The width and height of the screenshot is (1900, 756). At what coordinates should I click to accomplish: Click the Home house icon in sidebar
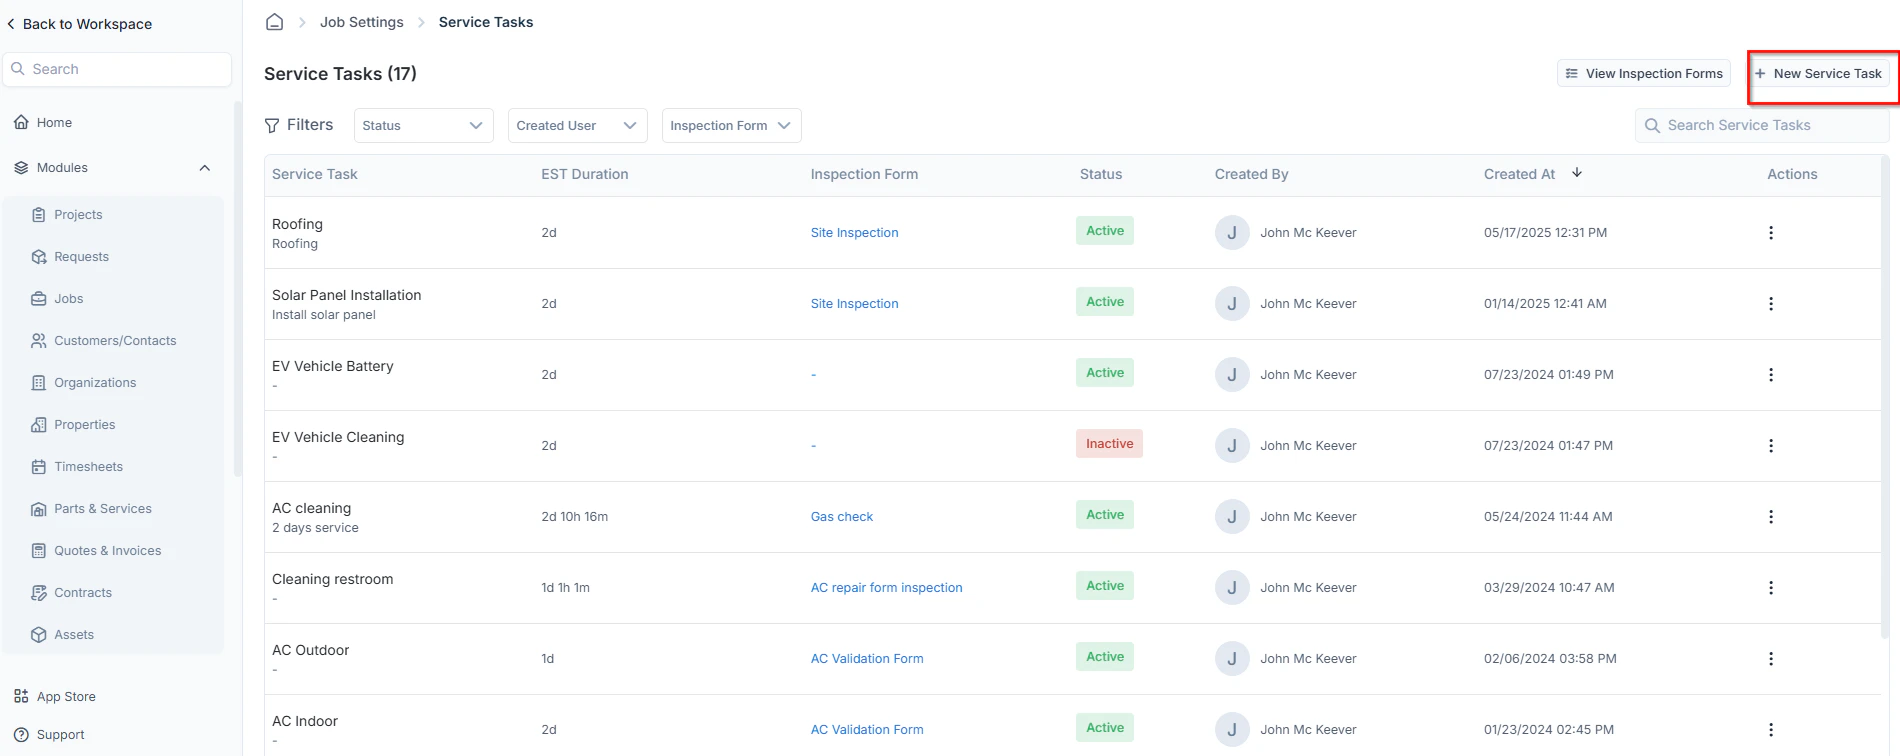coord(21,122)
